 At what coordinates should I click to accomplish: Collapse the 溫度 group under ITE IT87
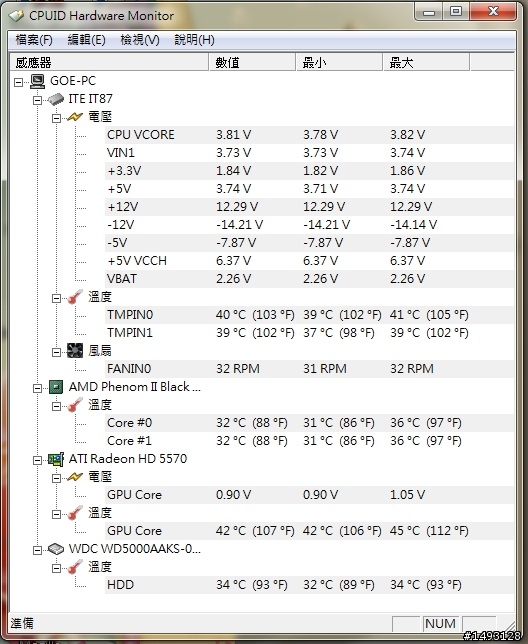click(x=56, y=298)
